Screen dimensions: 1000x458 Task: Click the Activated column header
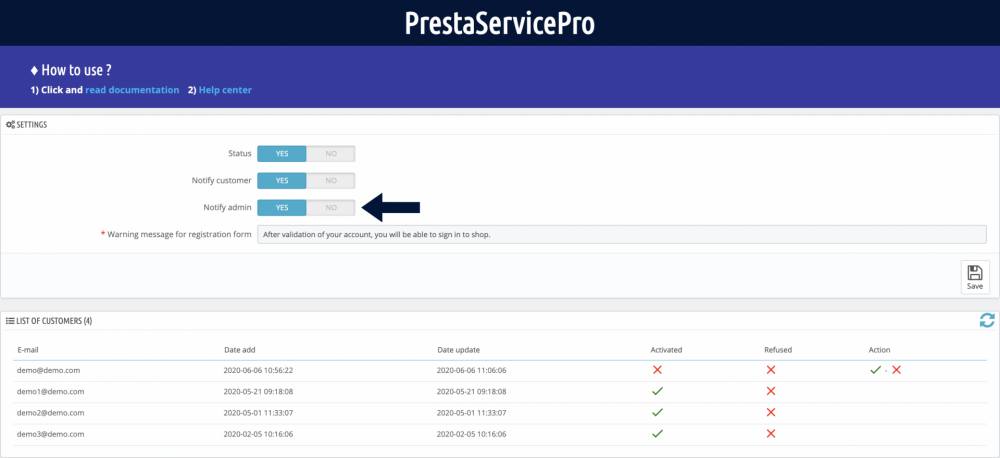(x=666, y=350)
